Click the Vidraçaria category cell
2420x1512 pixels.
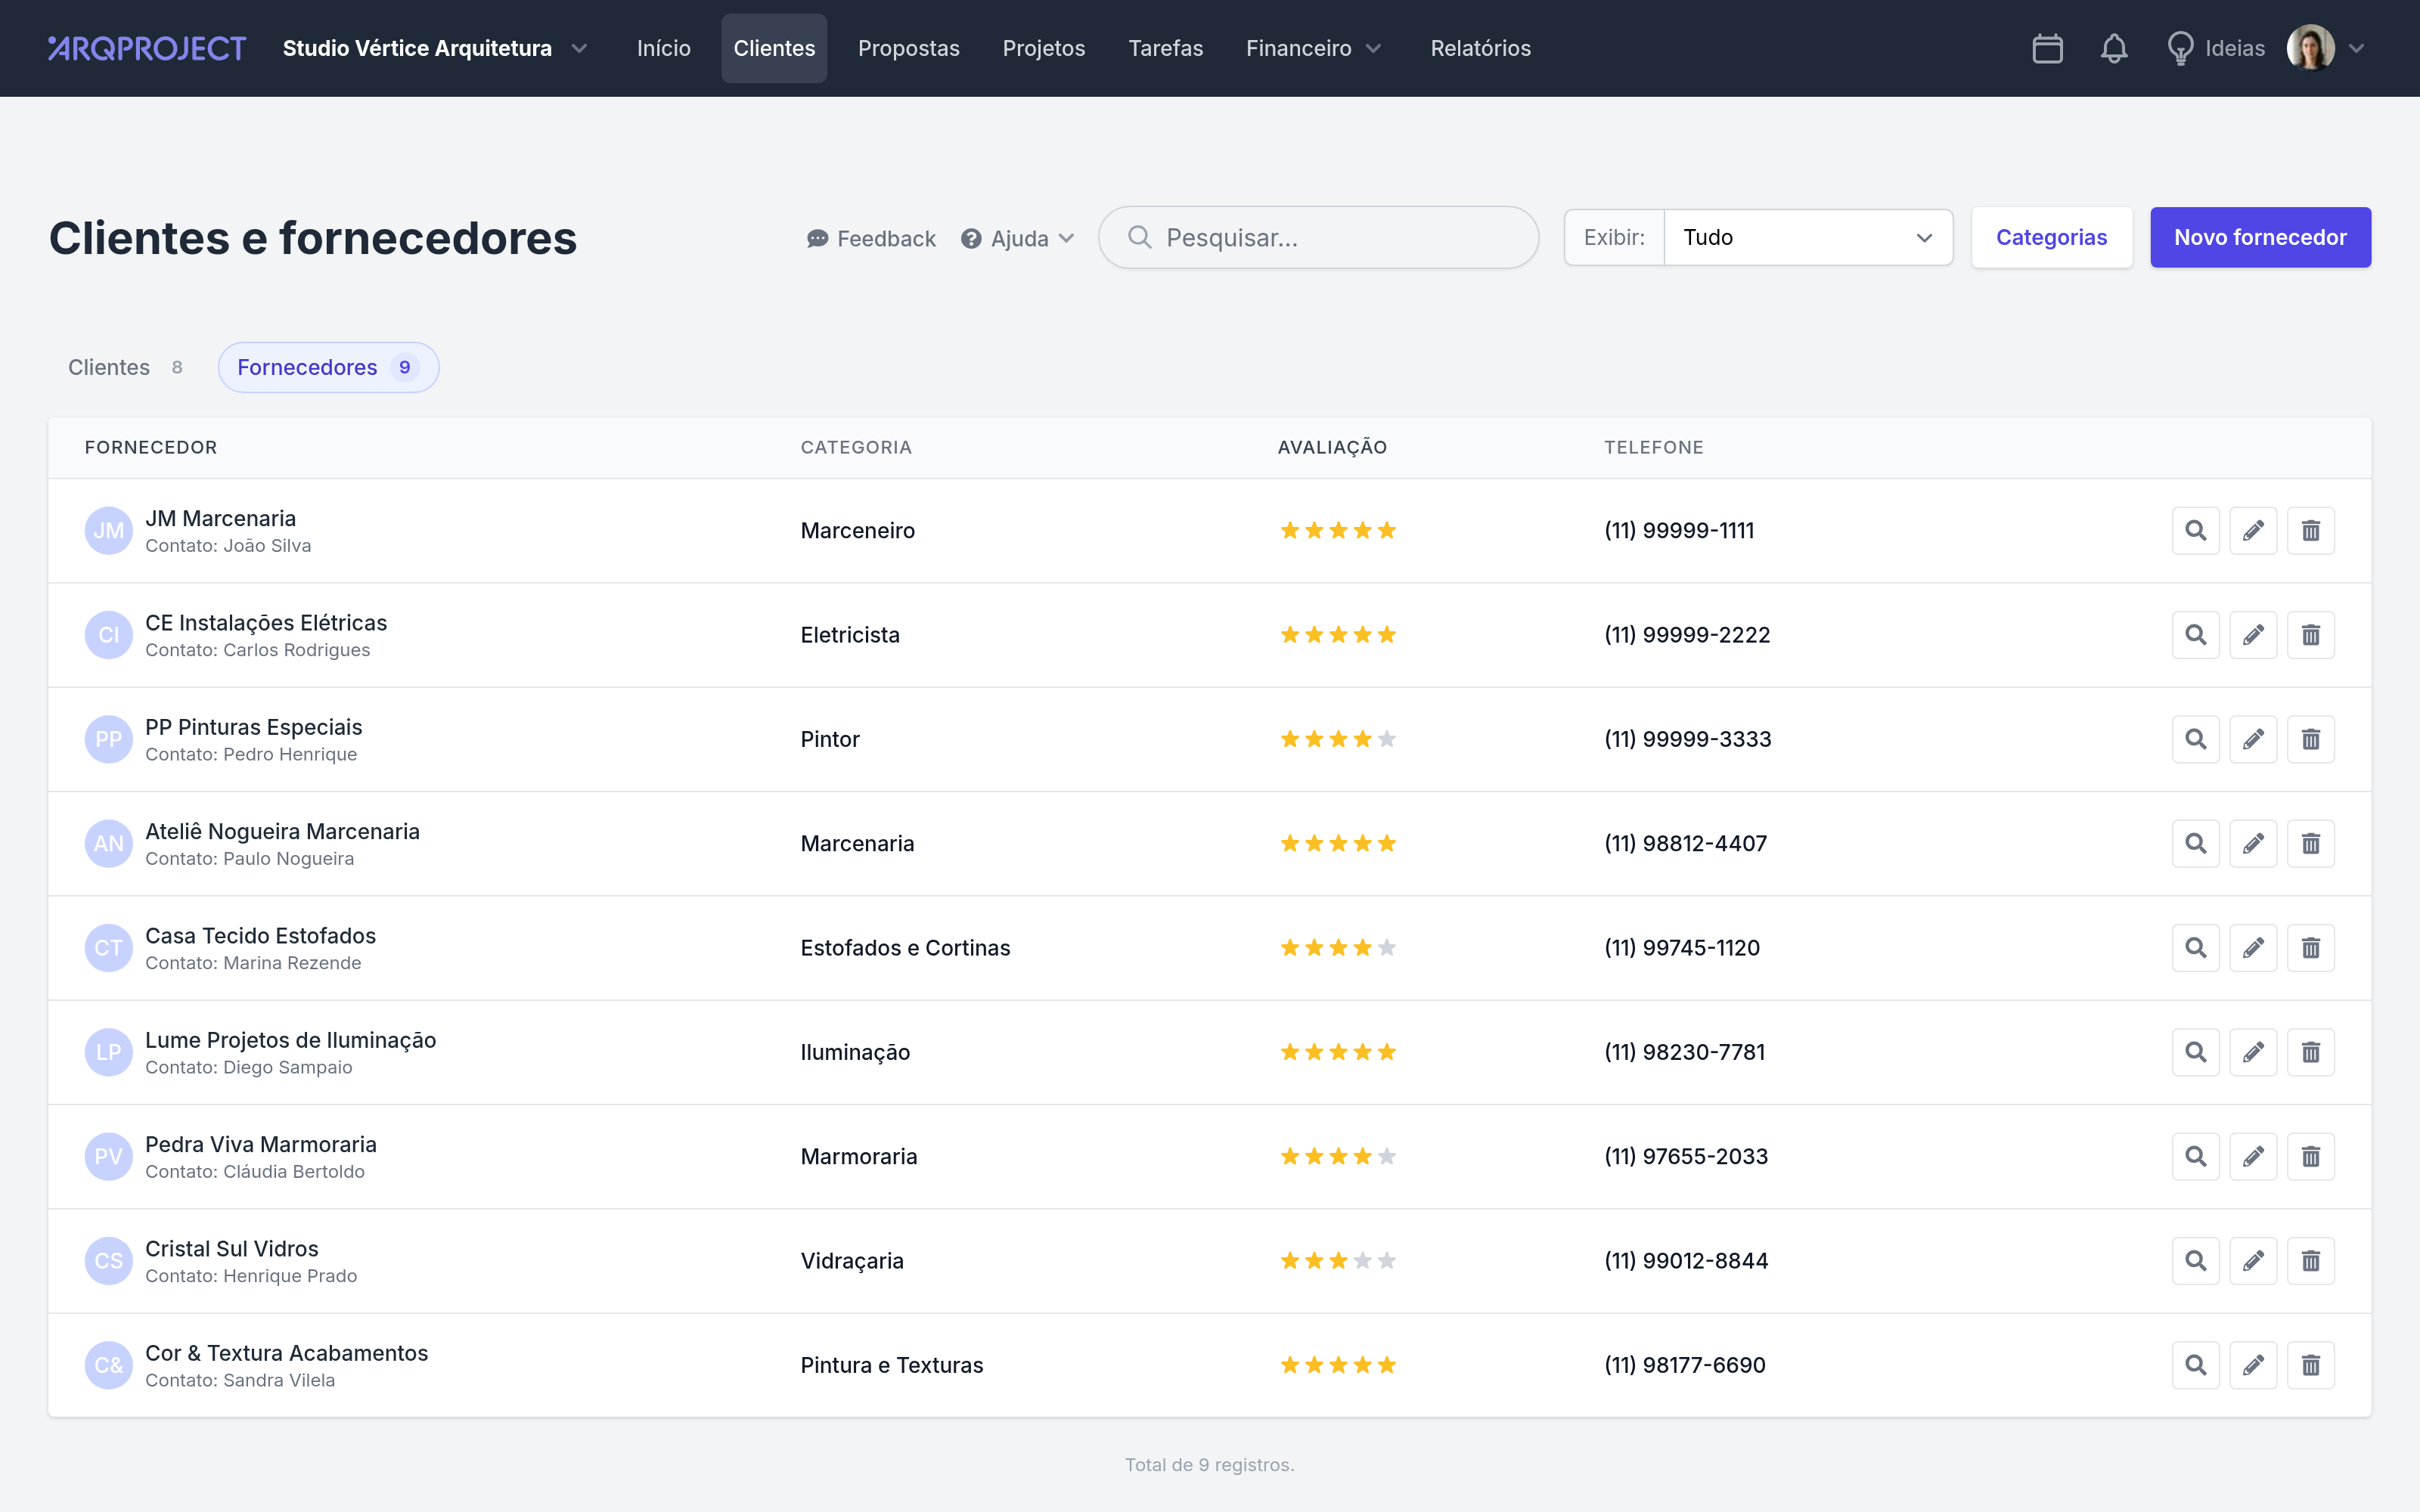(852, 1261)
